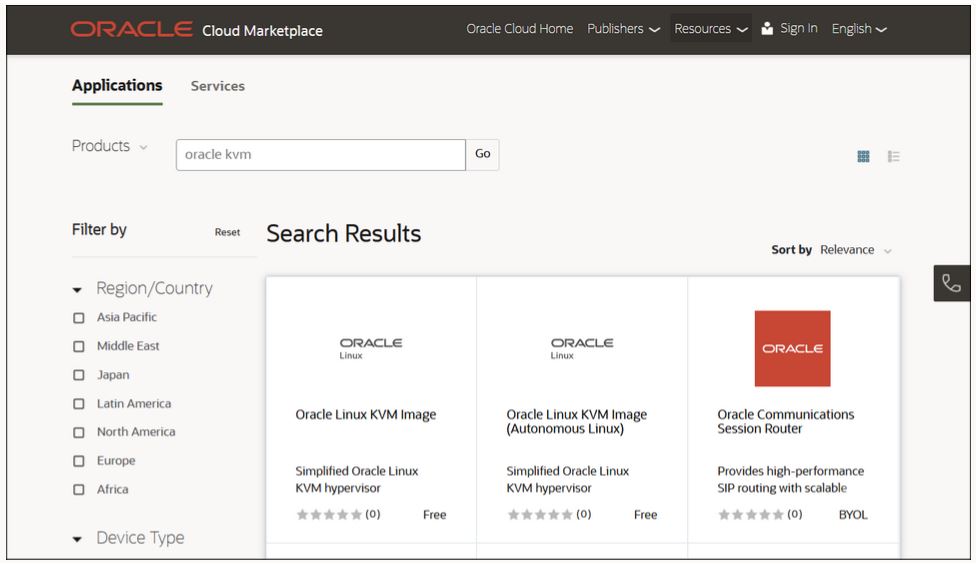Viewport: 977px width, 564px height.
Task: Click Oracle Linux logo on Autonomous Linux card
Action: tap(582, 348)
